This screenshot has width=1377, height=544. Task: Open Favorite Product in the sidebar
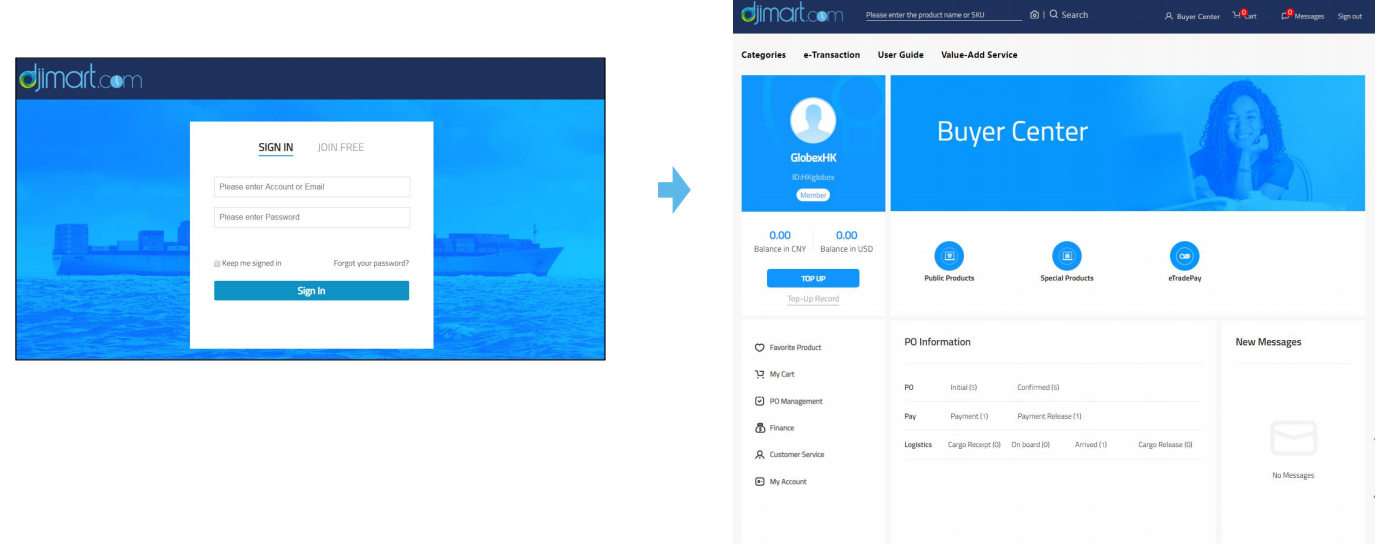[x=796, y=348]
